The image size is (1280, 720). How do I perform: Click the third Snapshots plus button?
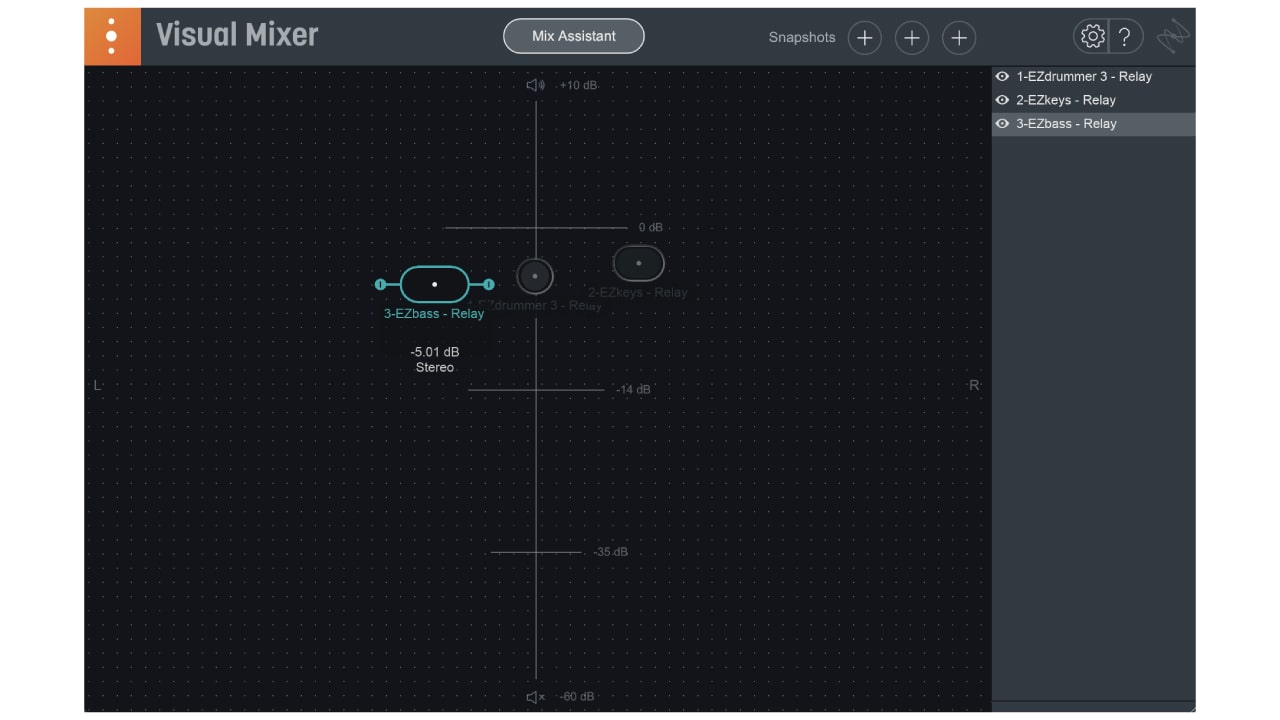[958, 37]
